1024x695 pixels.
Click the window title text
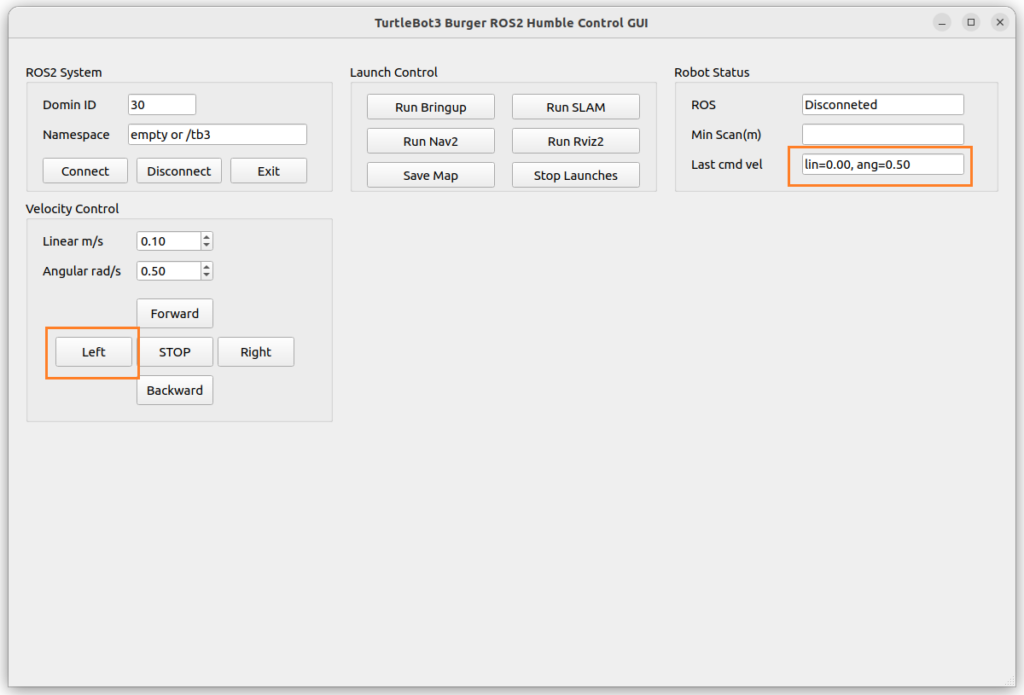511,23
